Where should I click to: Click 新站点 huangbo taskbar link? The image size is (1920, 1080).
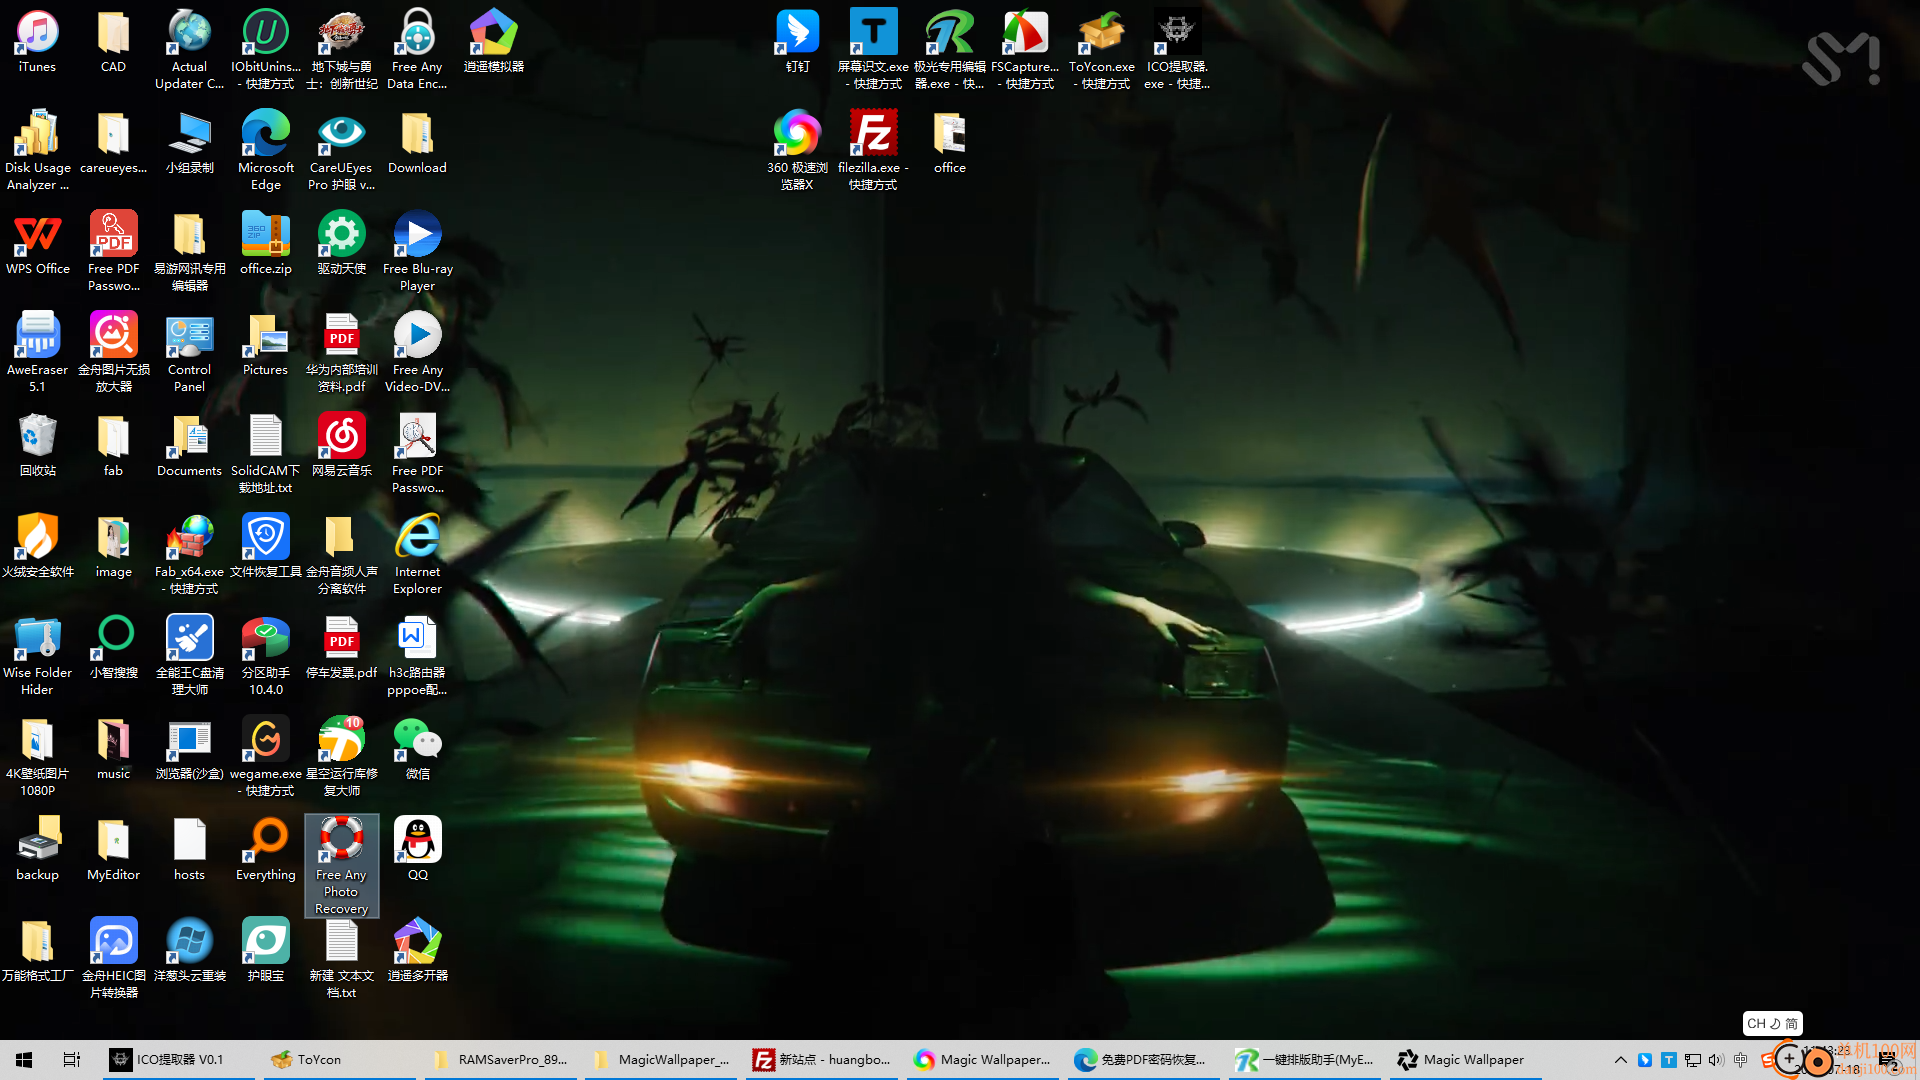pos(822,1059)
